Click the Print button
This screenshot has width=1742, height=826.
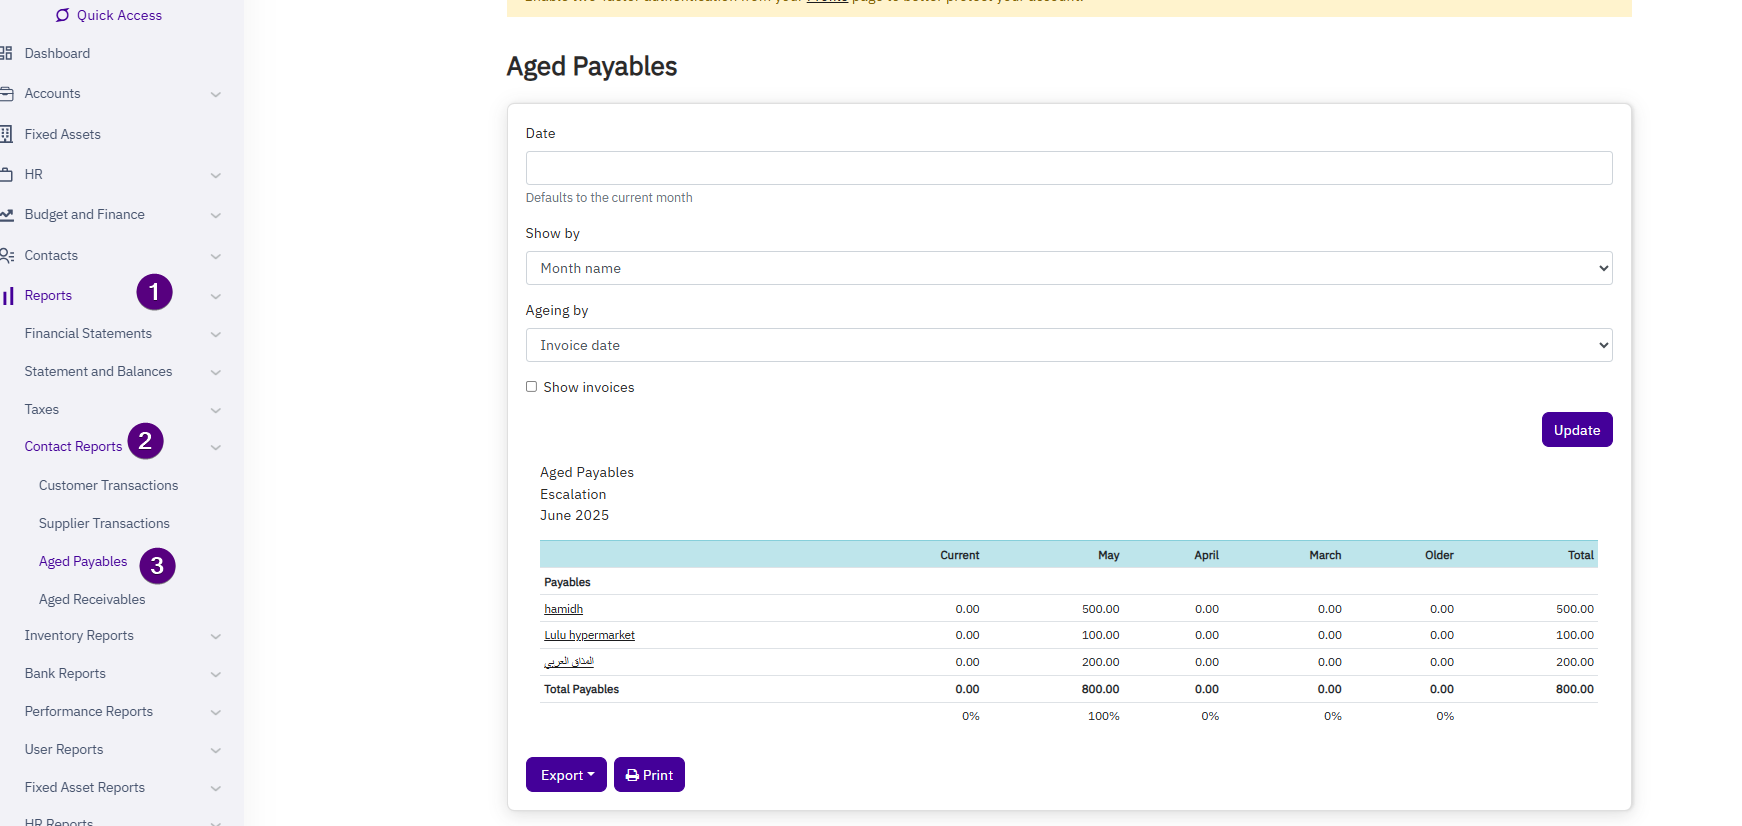[x=649, y=775]
